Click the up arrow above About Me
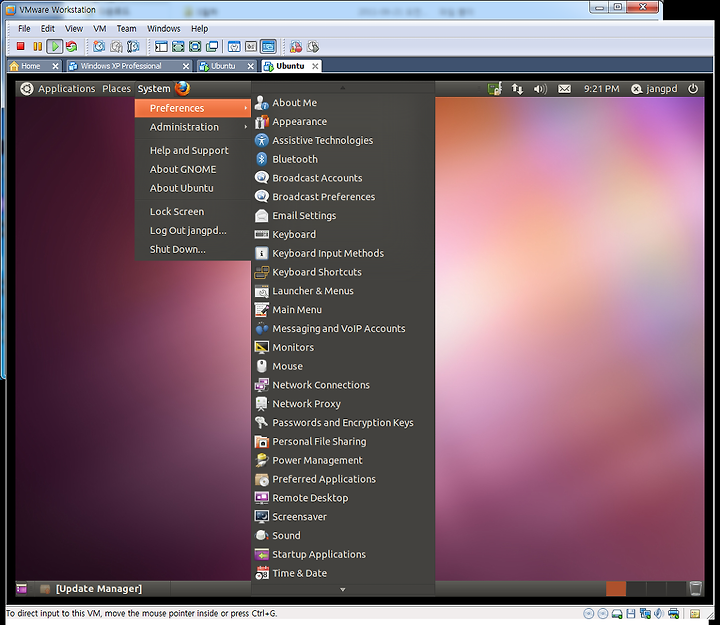 point(343,87)
